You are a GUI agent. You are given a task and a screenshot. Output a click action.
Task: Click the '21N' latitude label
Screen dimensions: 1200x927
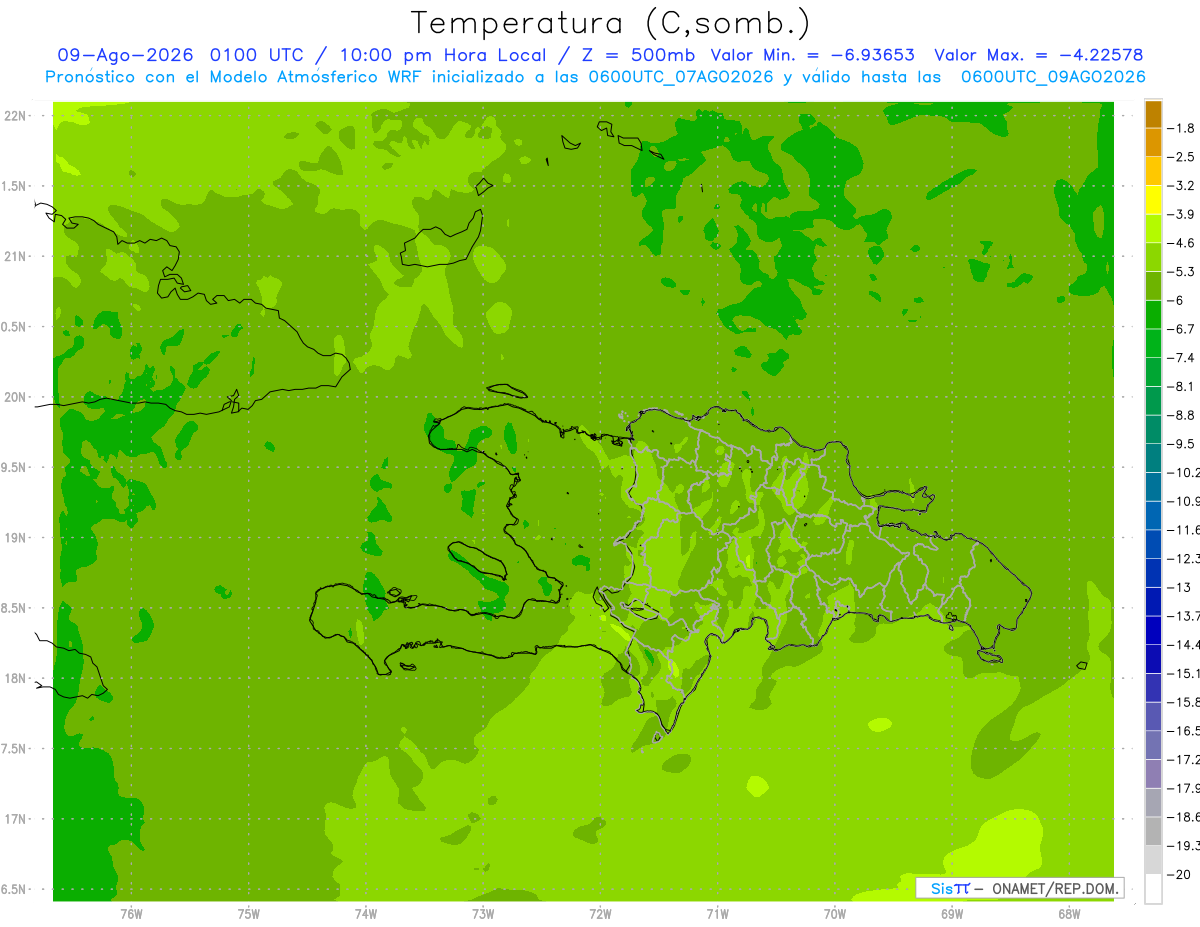pos(14,257)
